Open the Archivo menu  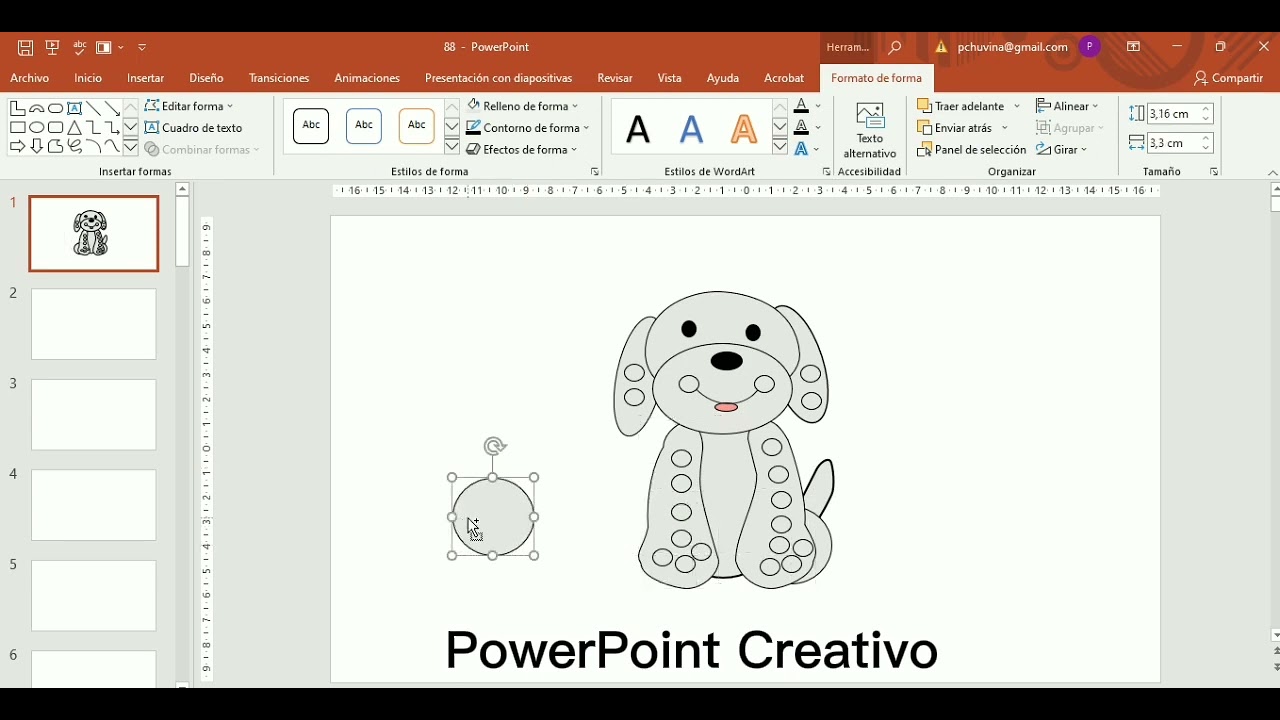tap(30, 78)
